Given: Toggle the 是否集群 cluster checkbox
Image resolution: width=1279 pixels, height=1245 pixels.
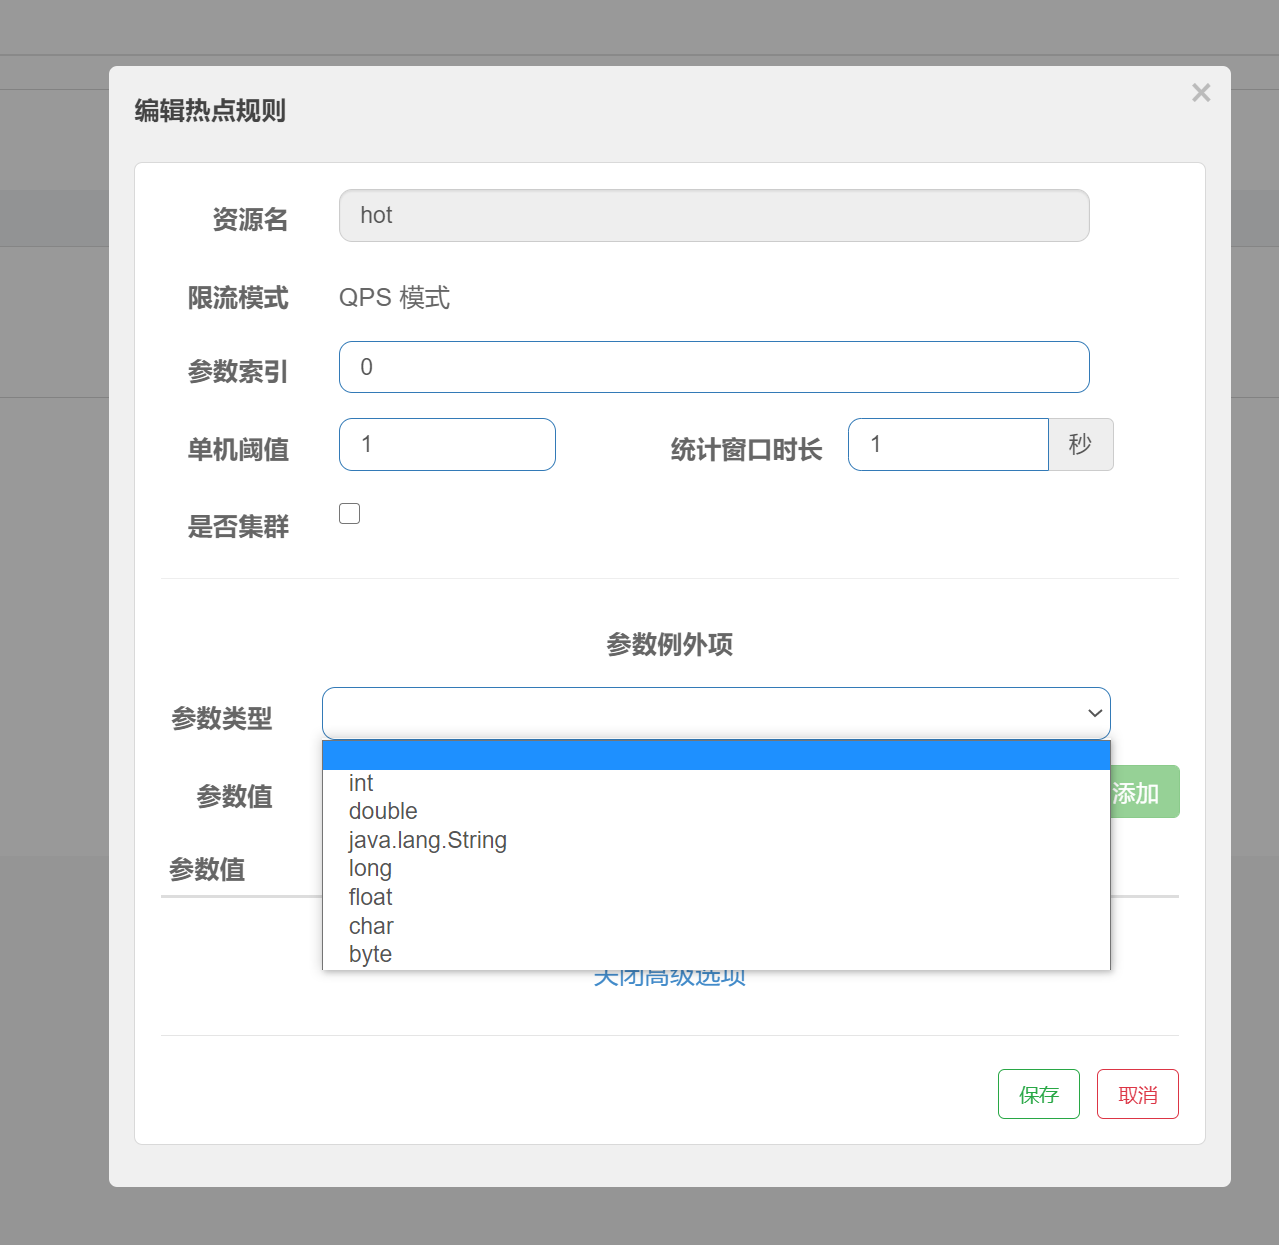Looking at the screenshot, I should point(349,514).
